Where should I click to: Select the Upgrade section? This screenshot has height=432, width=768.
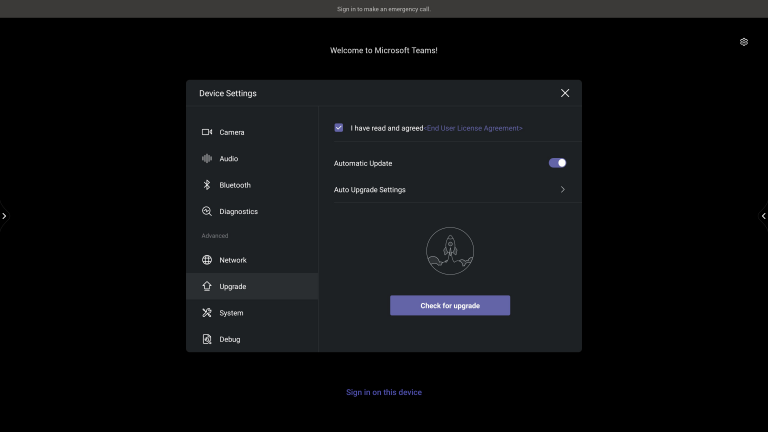(252, 286)
